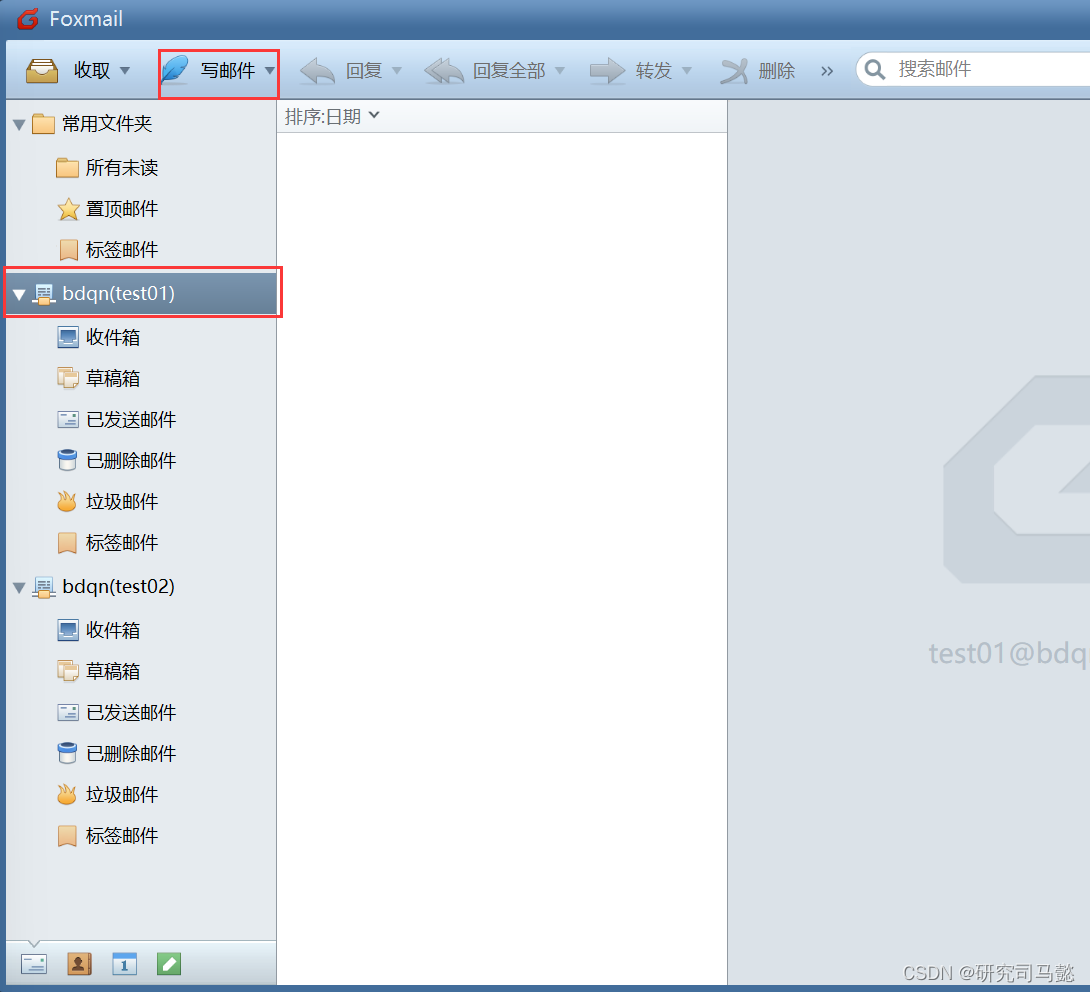Switch to the calendar view icon
This screenshot has height=992, width=1090.
[124, 963]
